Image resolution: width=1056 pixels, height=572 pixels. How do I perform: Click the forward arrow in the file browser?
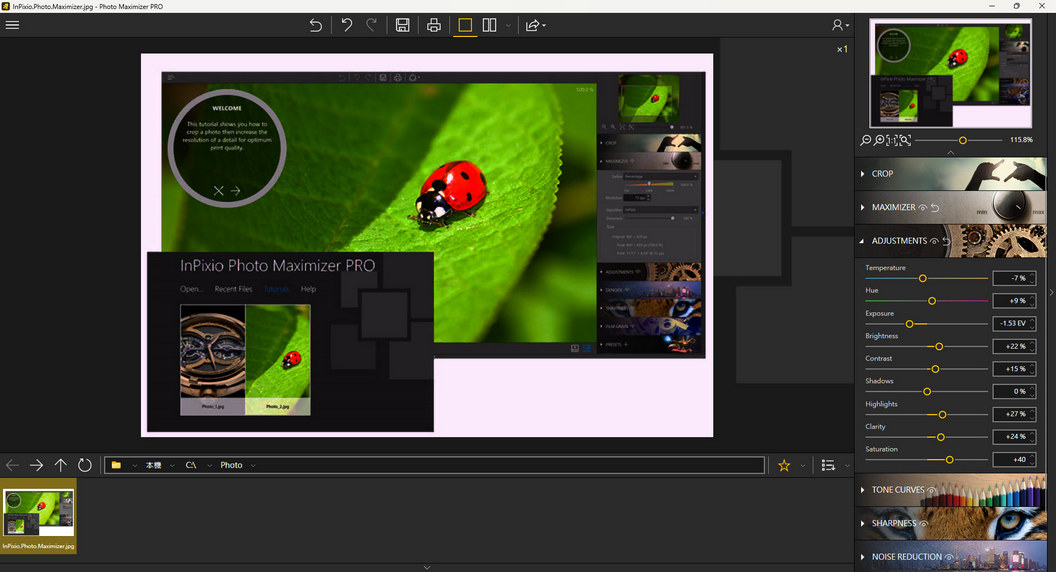click(x=36, y=465)
